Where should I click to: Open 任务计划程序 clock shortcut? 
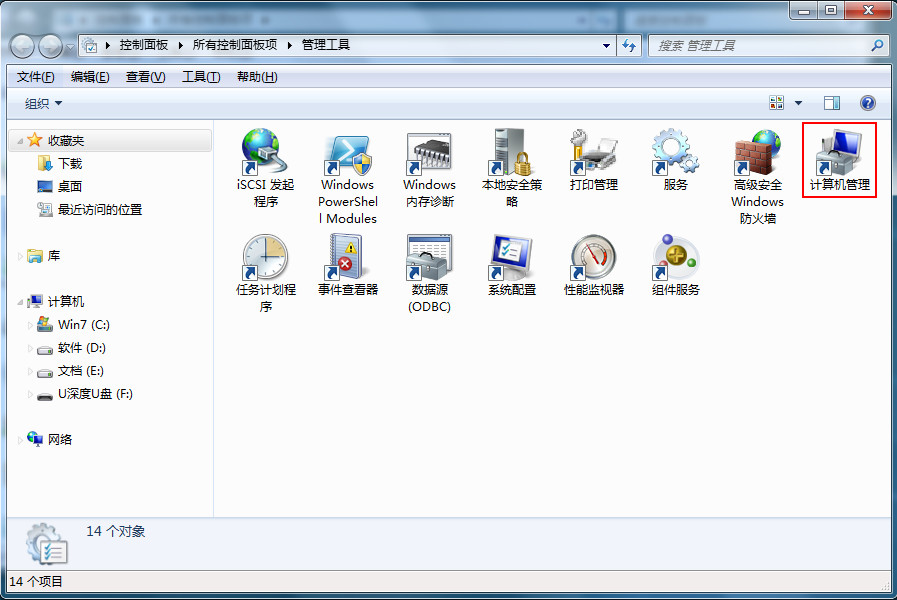click(265, 273)
